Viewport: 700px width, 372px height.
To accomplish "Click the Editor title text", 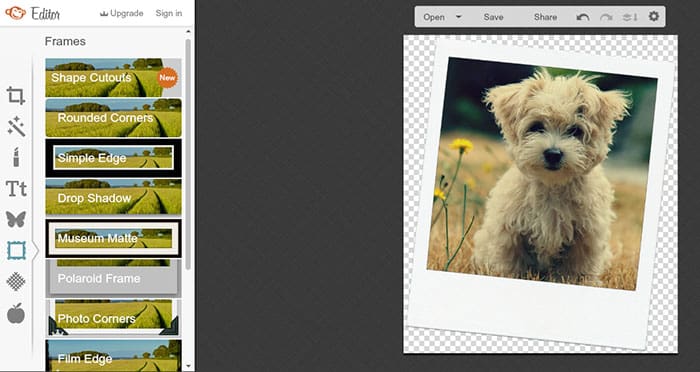I will [x=45, y=14].
